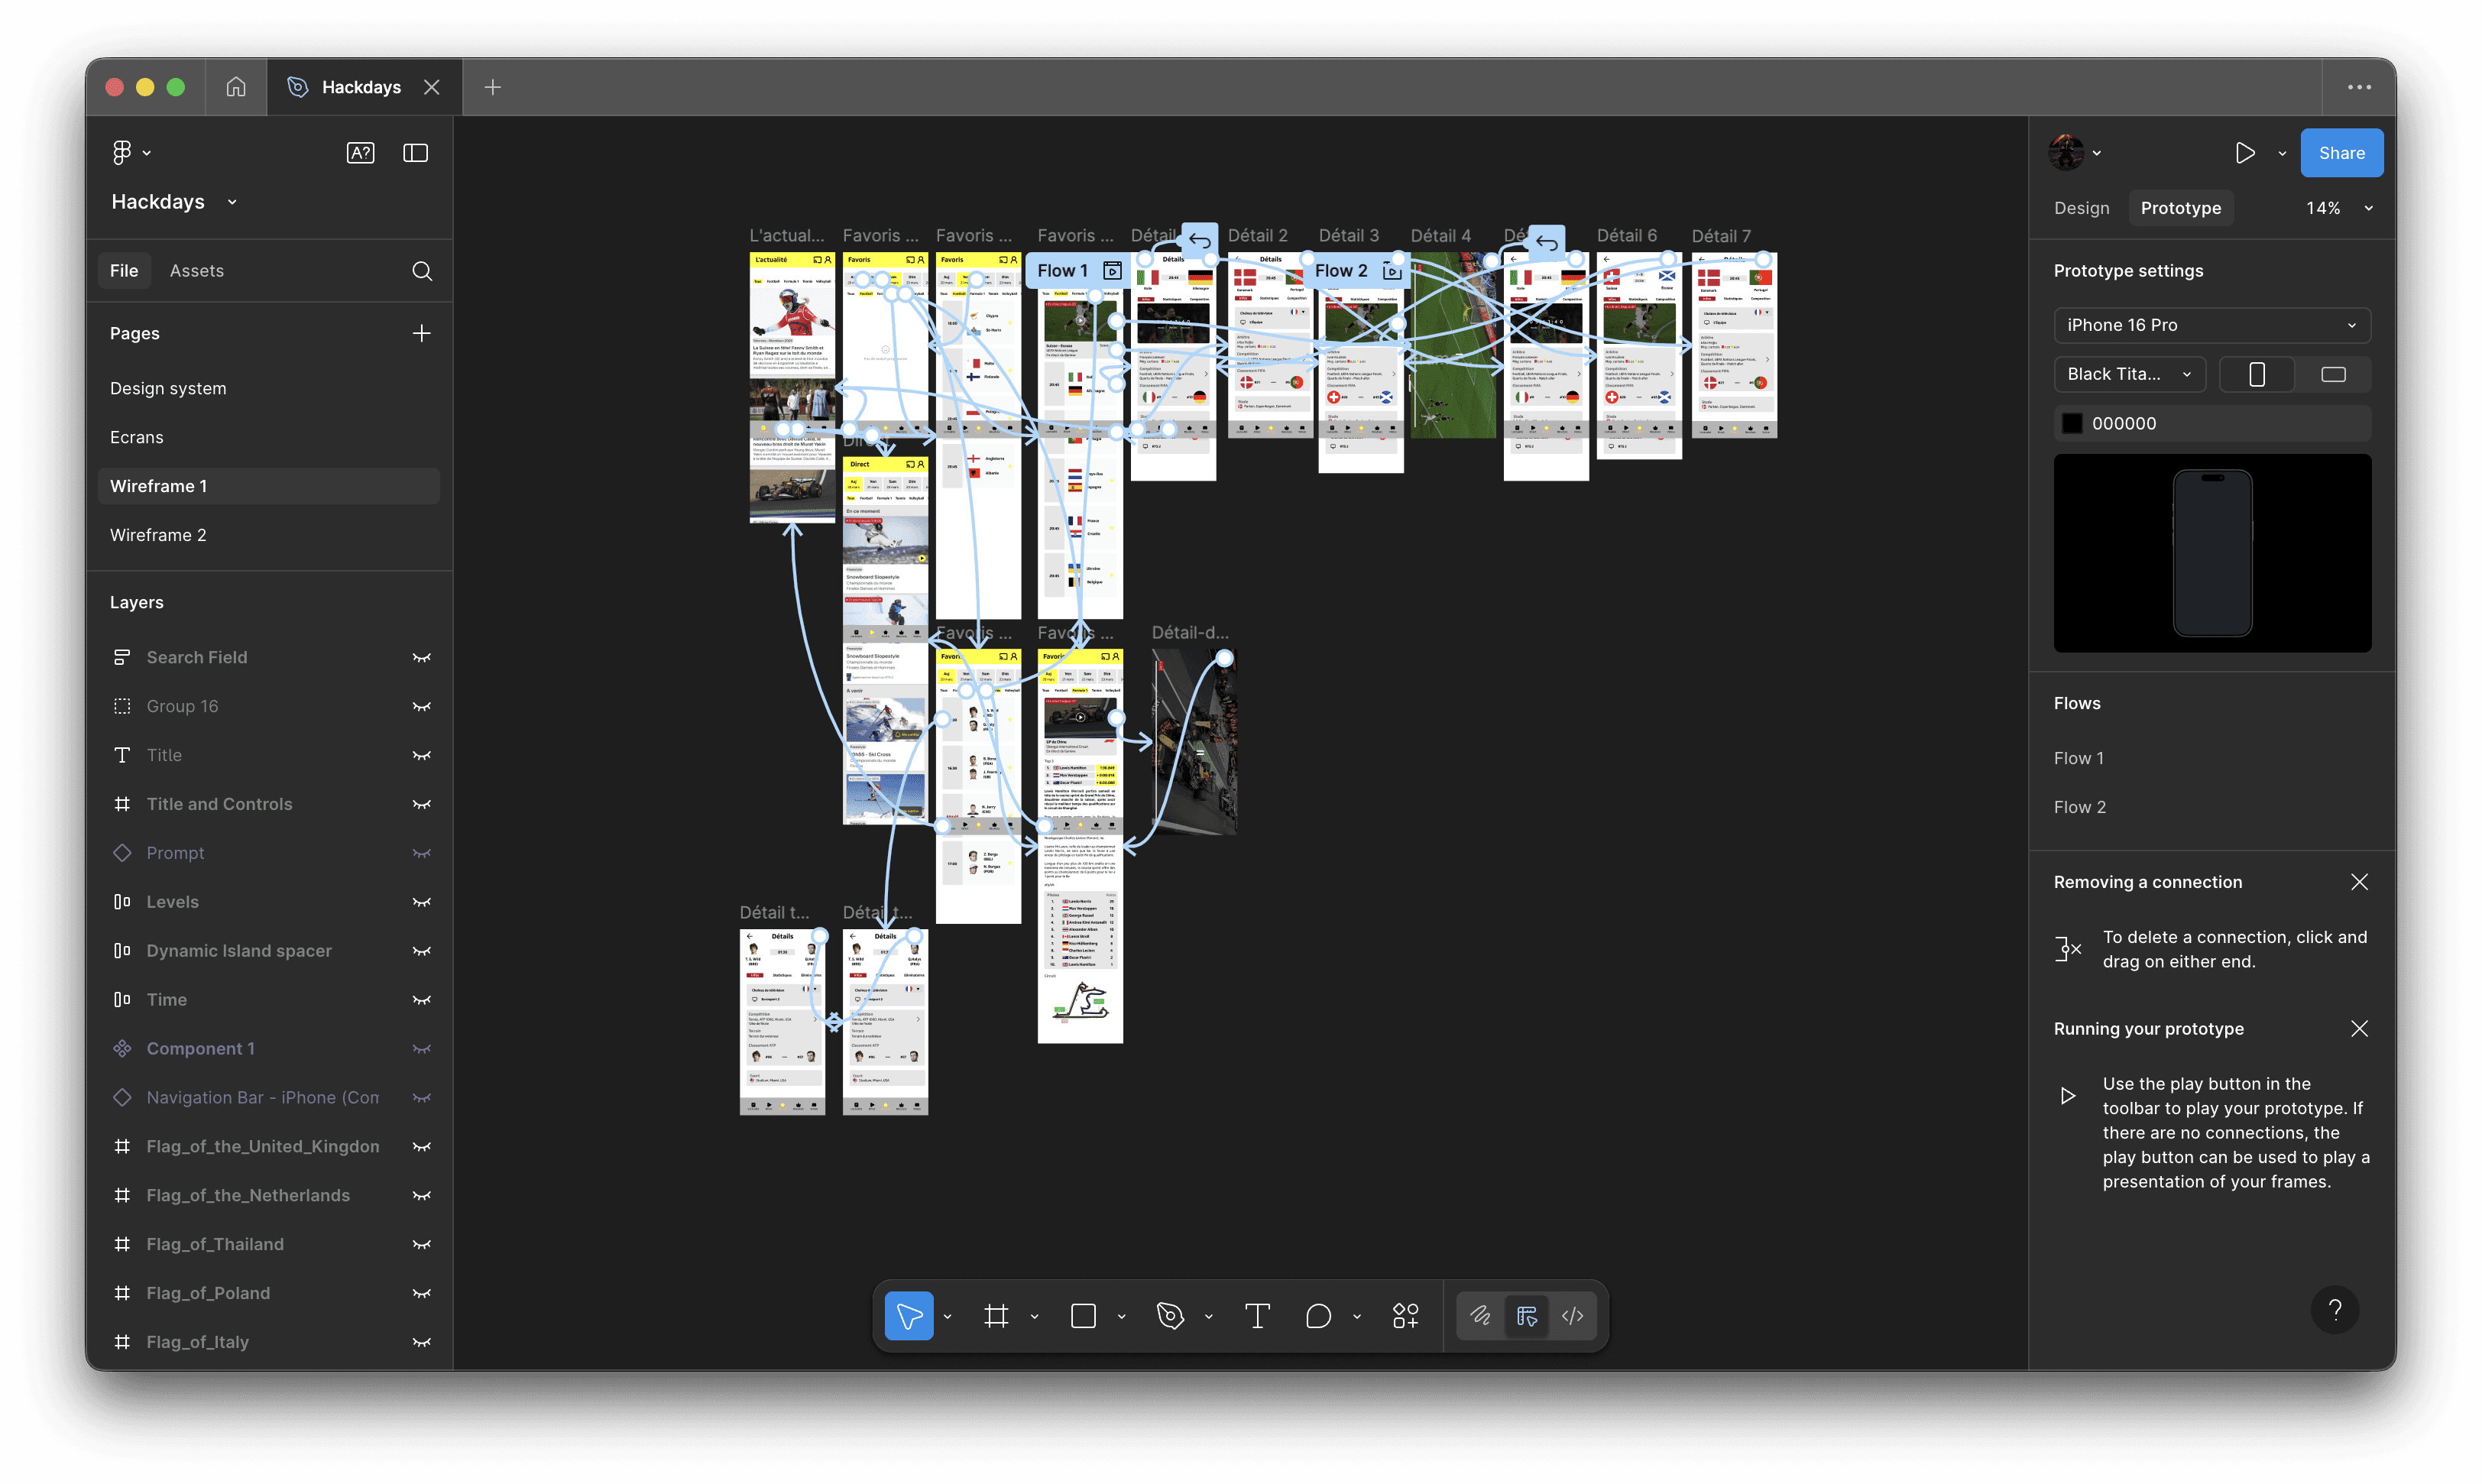
Task: Open a new tab with plus
Action: [492, 87]
